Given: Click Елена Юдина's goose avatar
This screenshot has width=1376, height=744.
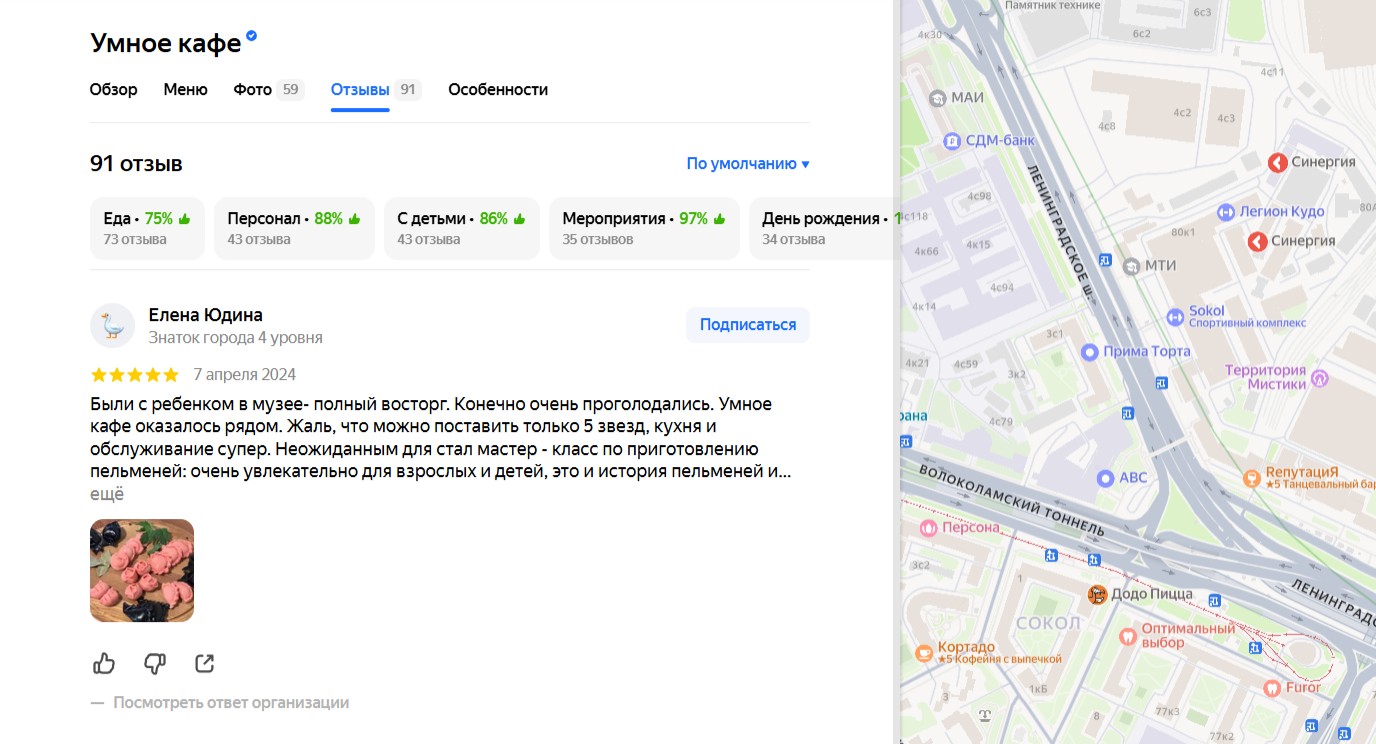Looking at the screenshot, I should [x=112, y=325].
